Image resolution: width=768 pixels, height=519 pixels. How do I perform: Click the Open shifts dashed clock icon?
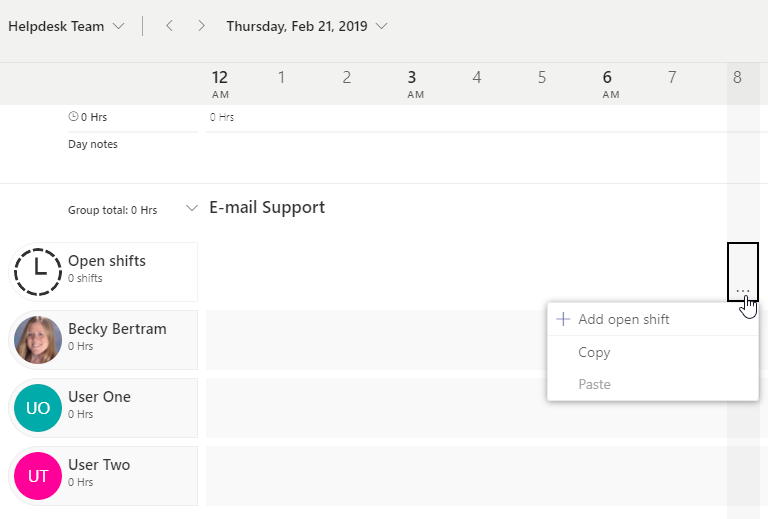[38, 271]
